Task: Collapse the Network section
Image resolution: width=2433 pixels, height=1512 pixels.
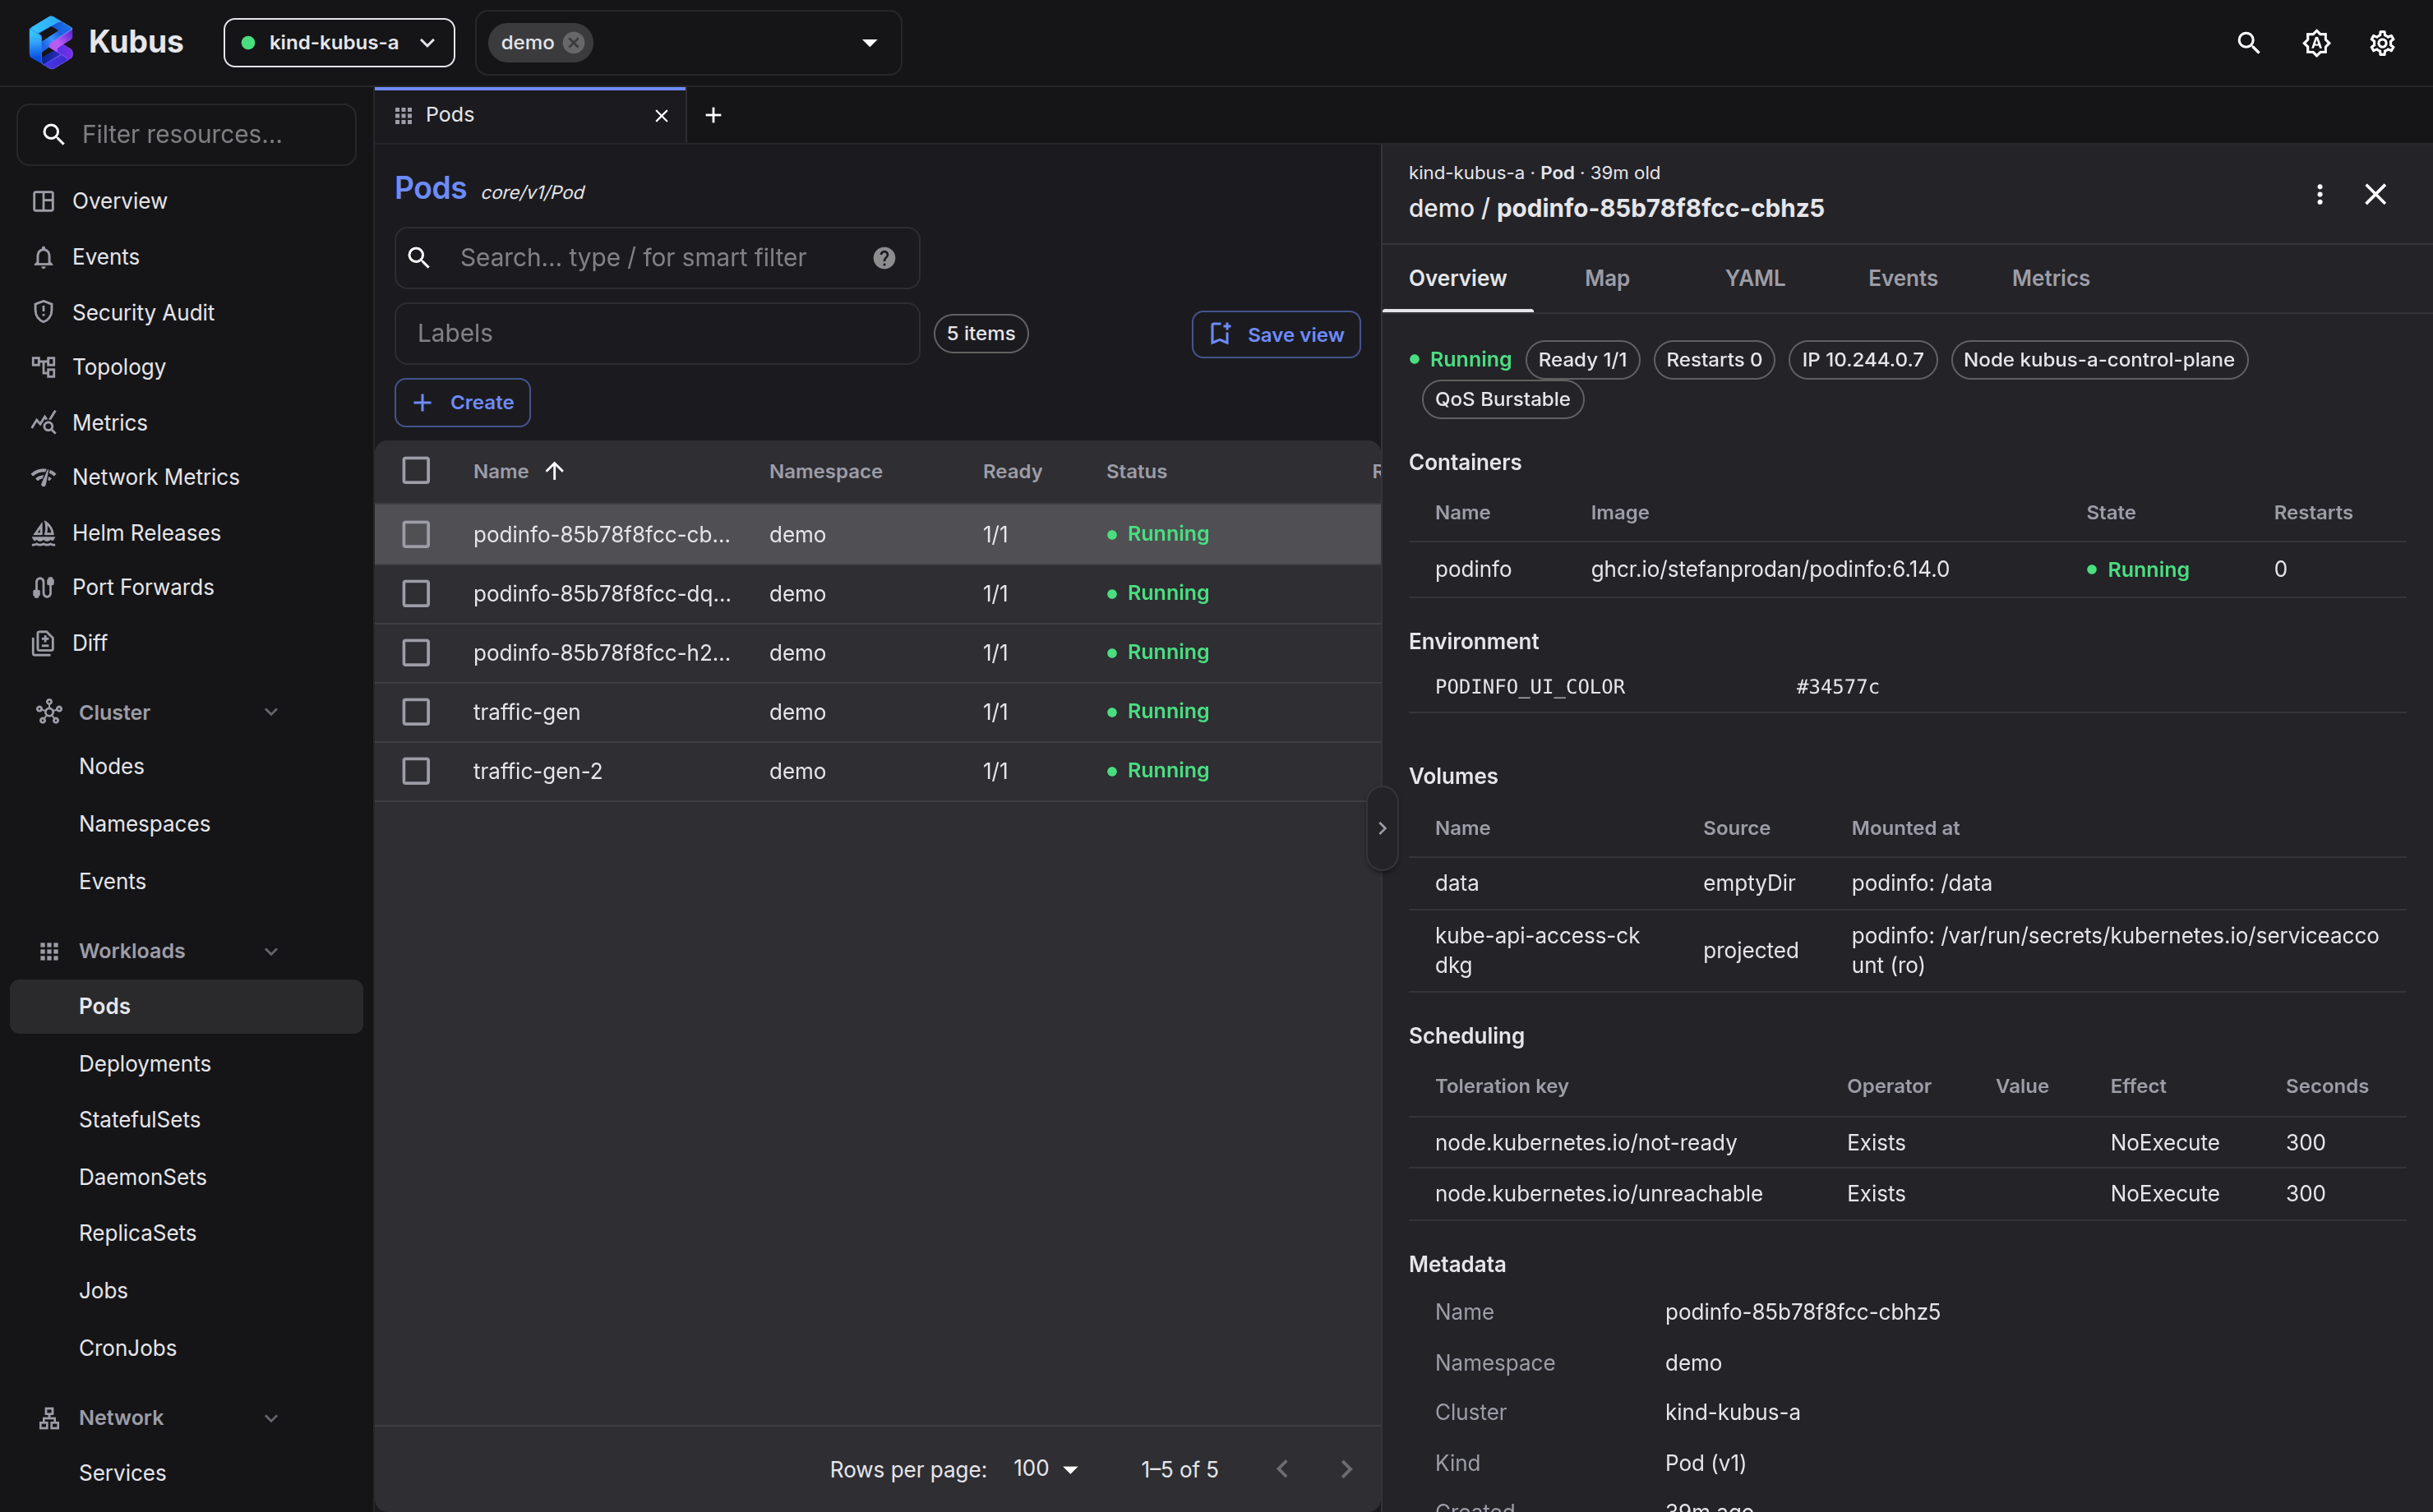Action: pyautogui.click(x=271, y=1418)
